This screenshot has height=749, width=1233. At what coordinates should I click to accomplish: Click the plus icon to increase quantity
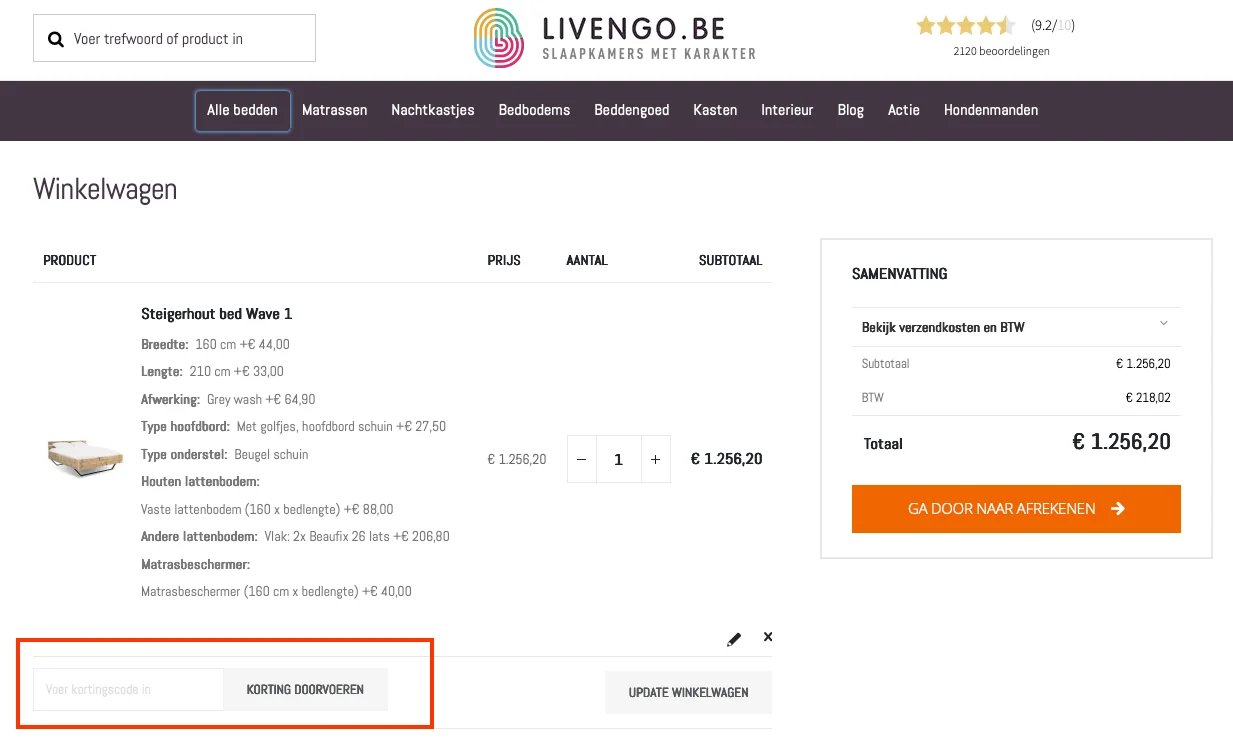655,459
